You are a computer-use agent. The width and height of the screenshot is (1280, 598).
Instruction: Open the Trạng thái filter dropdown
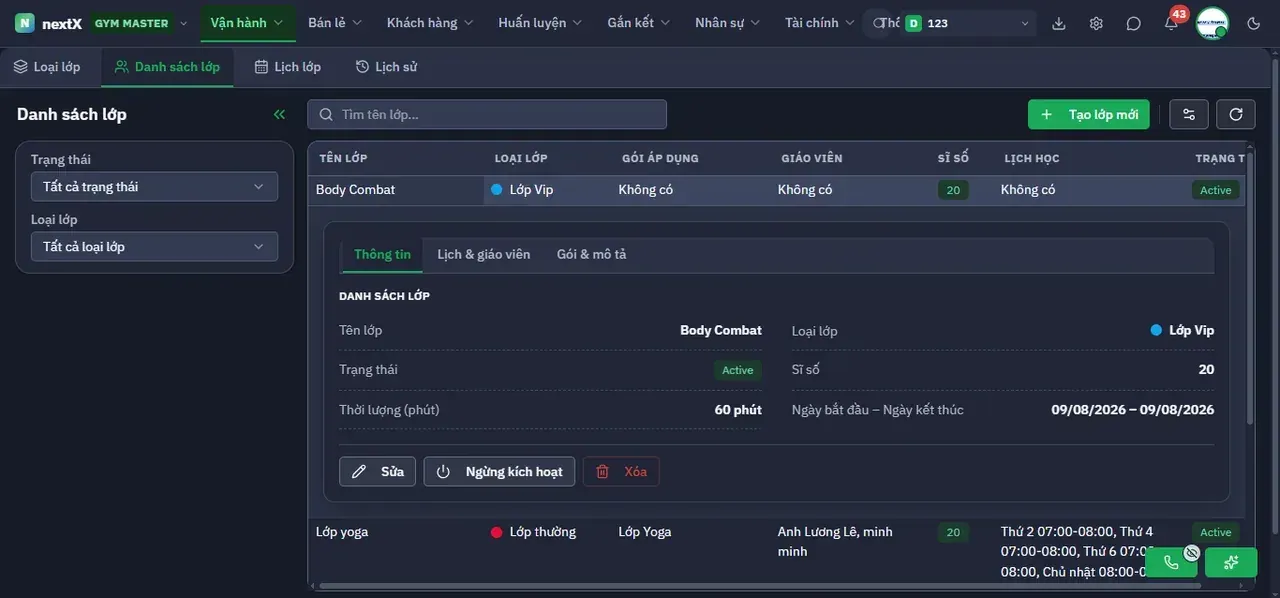(154, 187)
